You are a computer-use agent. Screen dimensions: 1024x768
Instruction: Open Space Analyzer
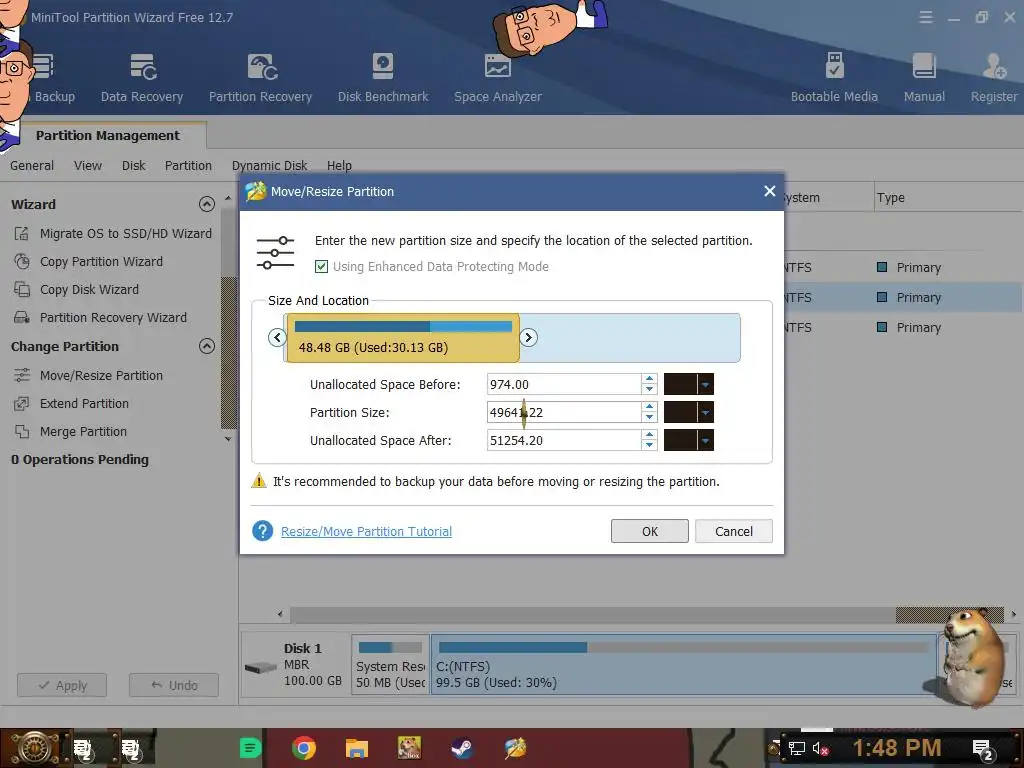[x=498, y=78]
